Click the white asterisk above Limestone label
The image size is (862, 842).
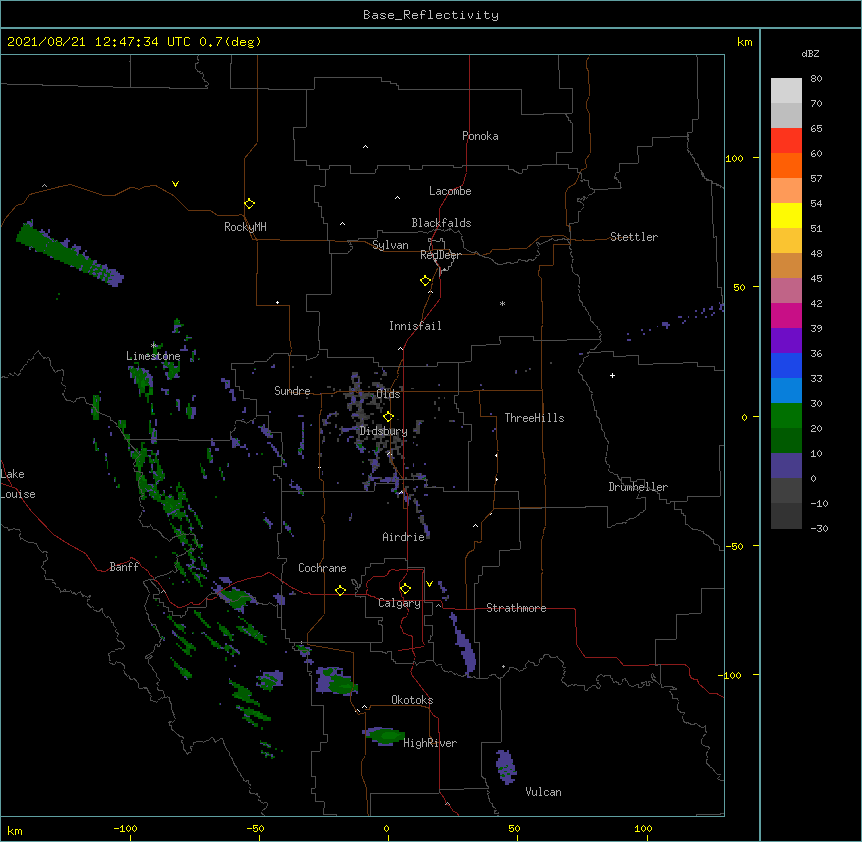[154, 346]
